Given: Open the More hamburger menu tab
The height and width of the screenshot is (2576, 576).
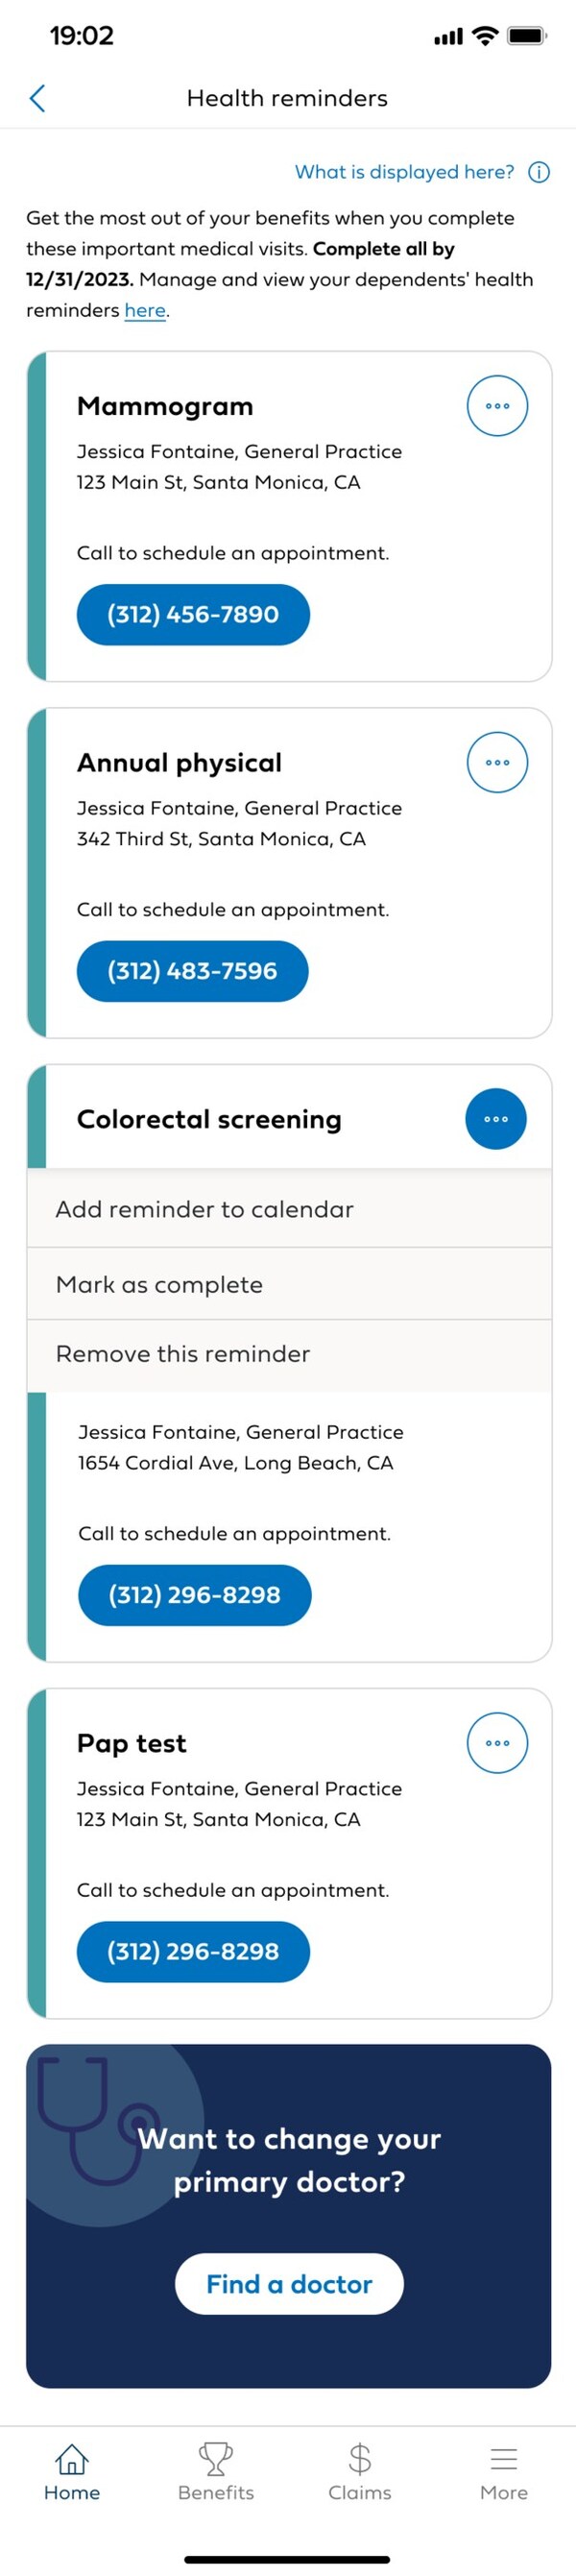Looking at the screenshot, I should point(504,2458).
